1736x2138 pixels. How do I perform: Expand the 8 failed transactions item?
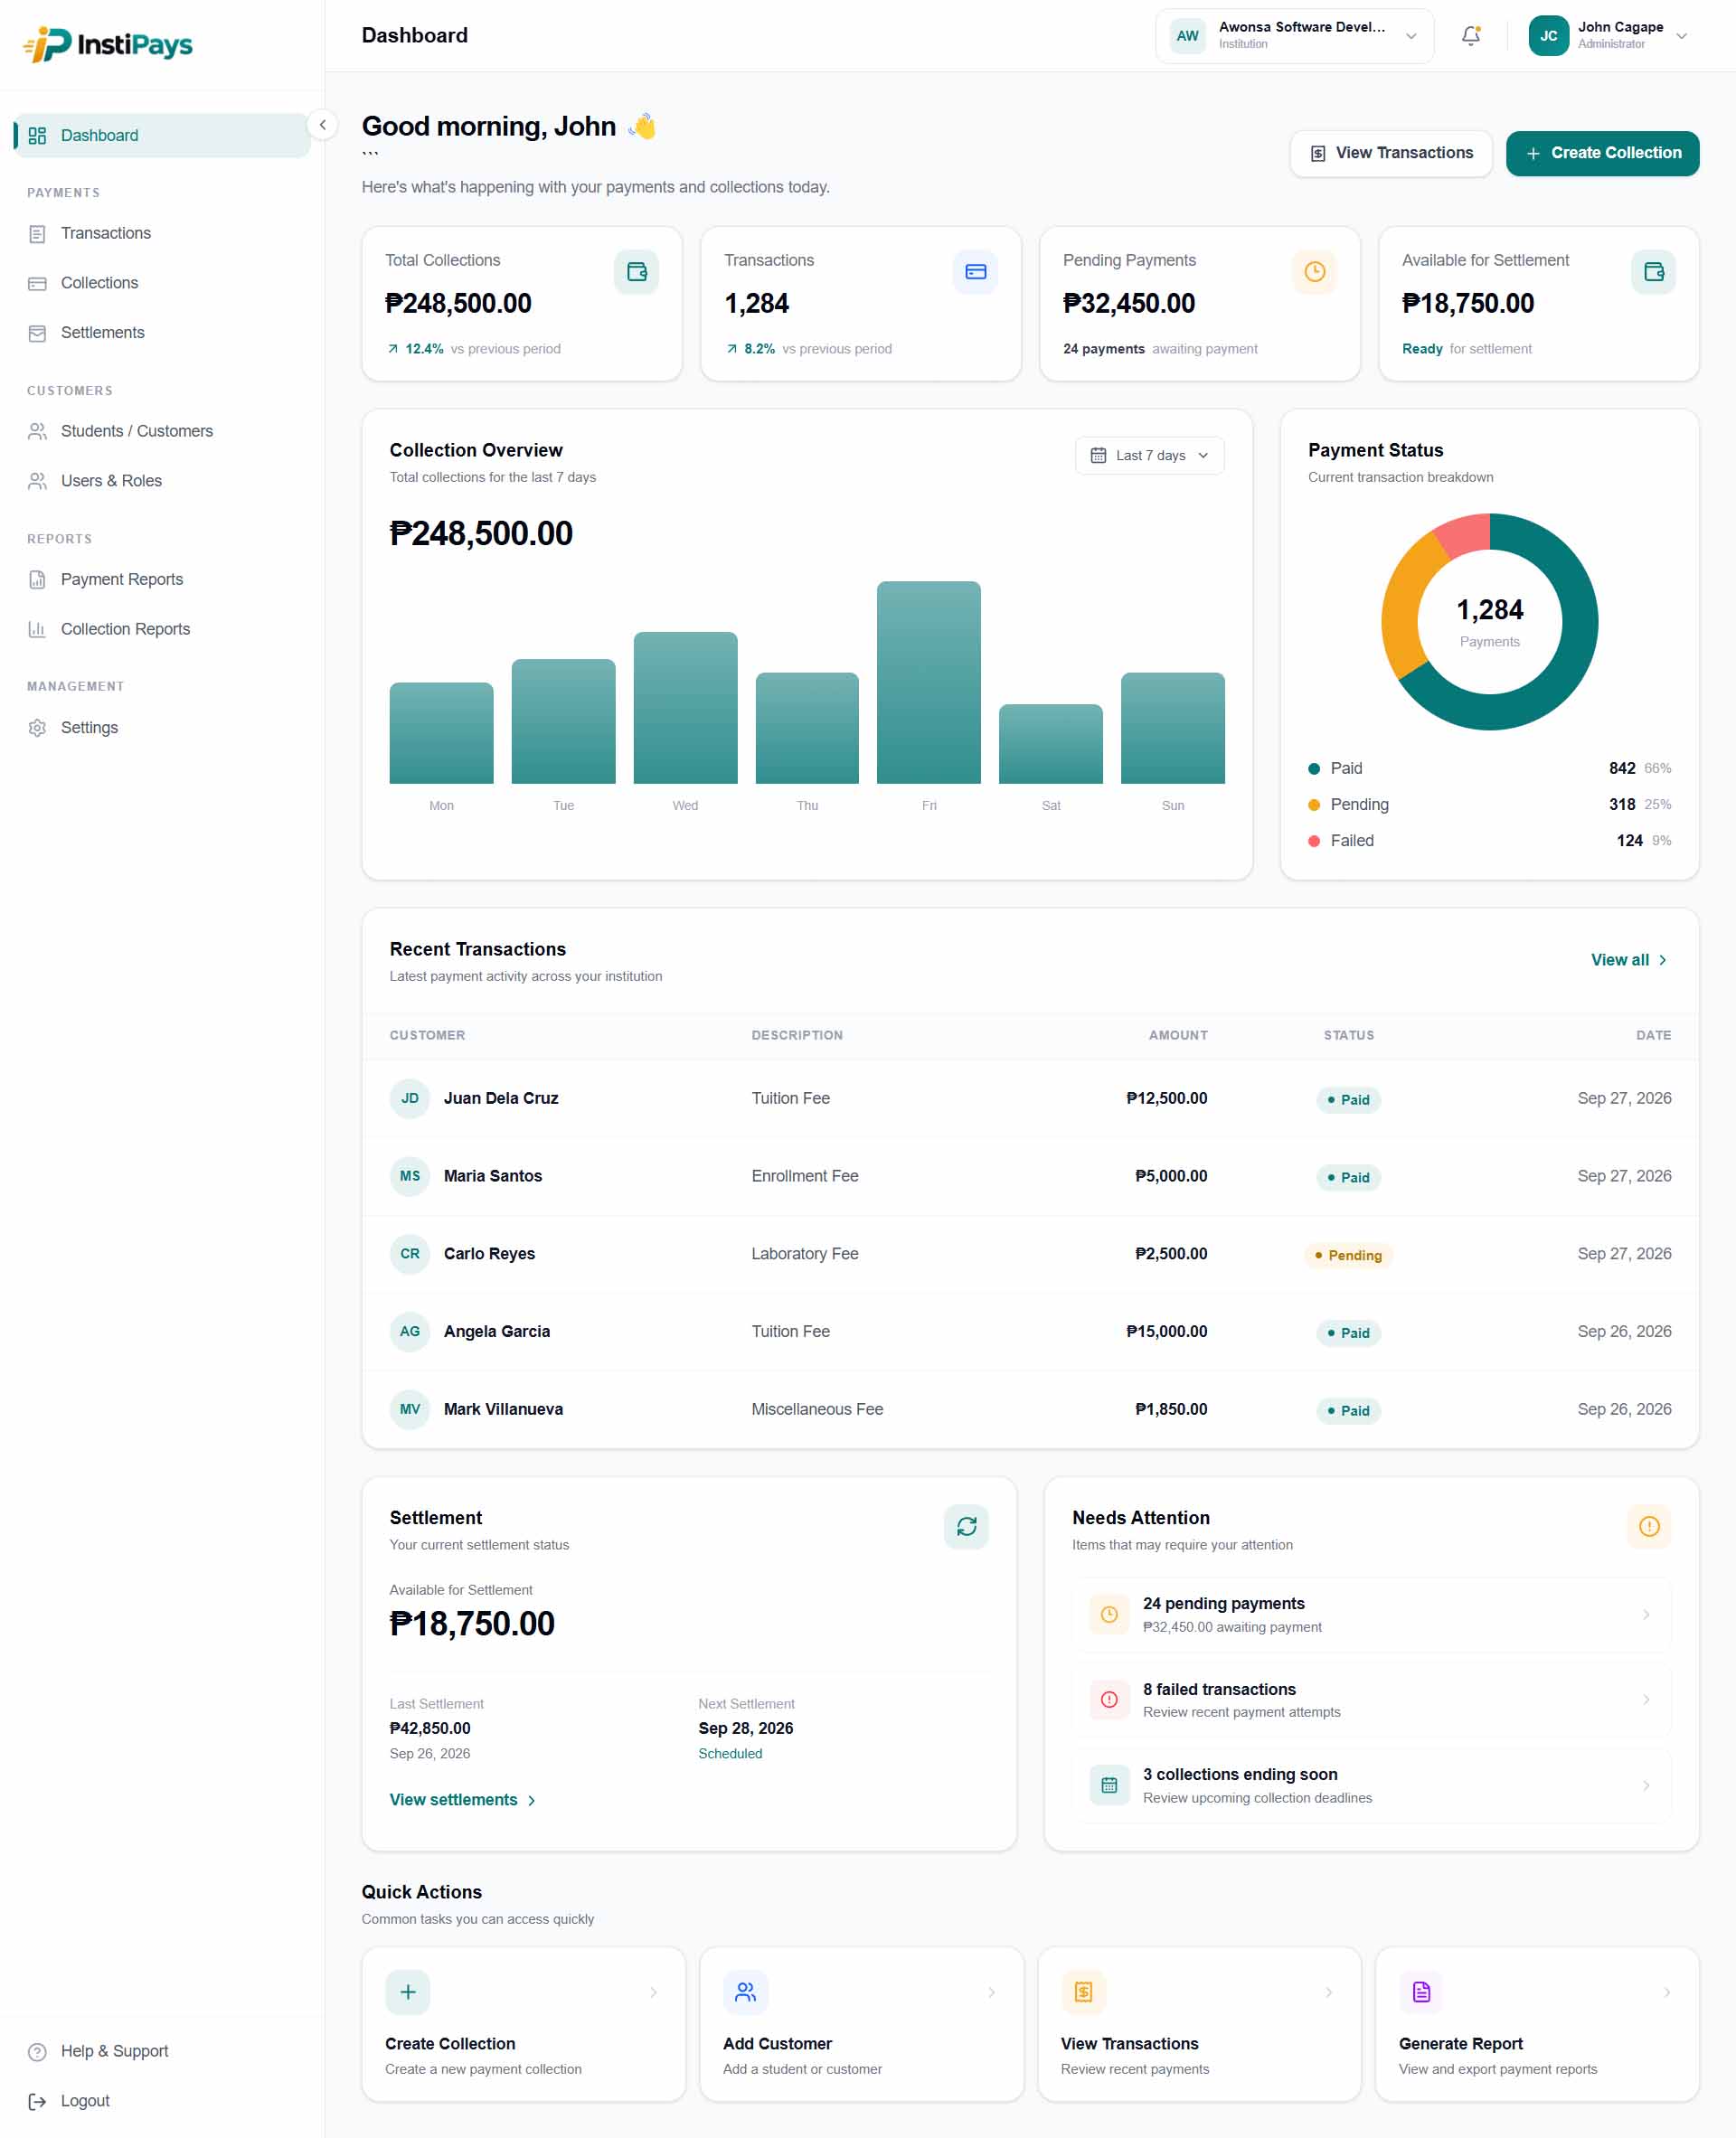pyautogui.click(x=1371, y=1699)
